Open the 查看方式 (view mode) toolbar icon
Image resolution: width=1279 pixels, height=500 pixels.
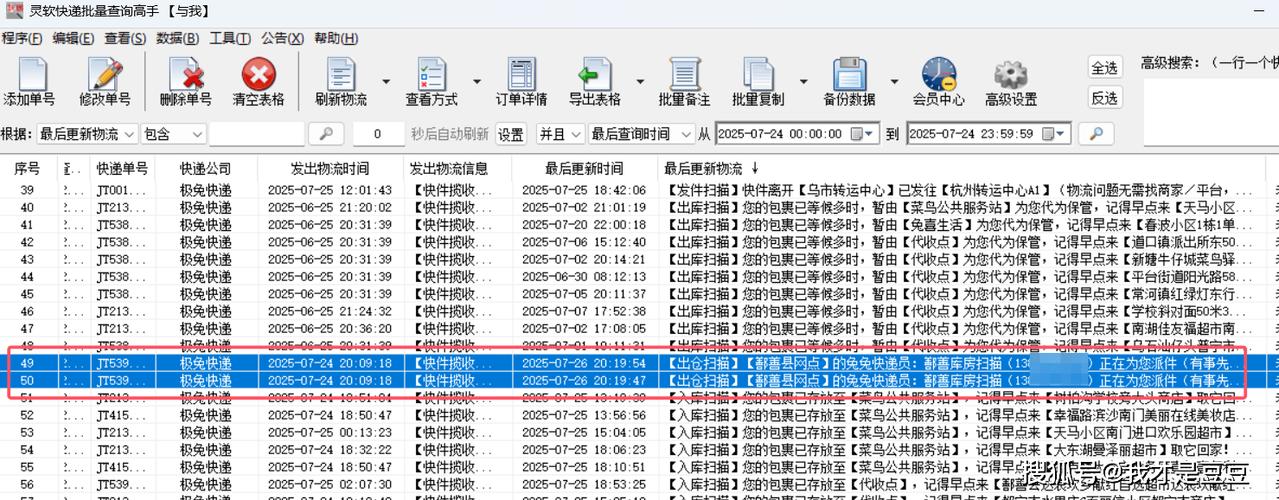(x=431, y=73)
